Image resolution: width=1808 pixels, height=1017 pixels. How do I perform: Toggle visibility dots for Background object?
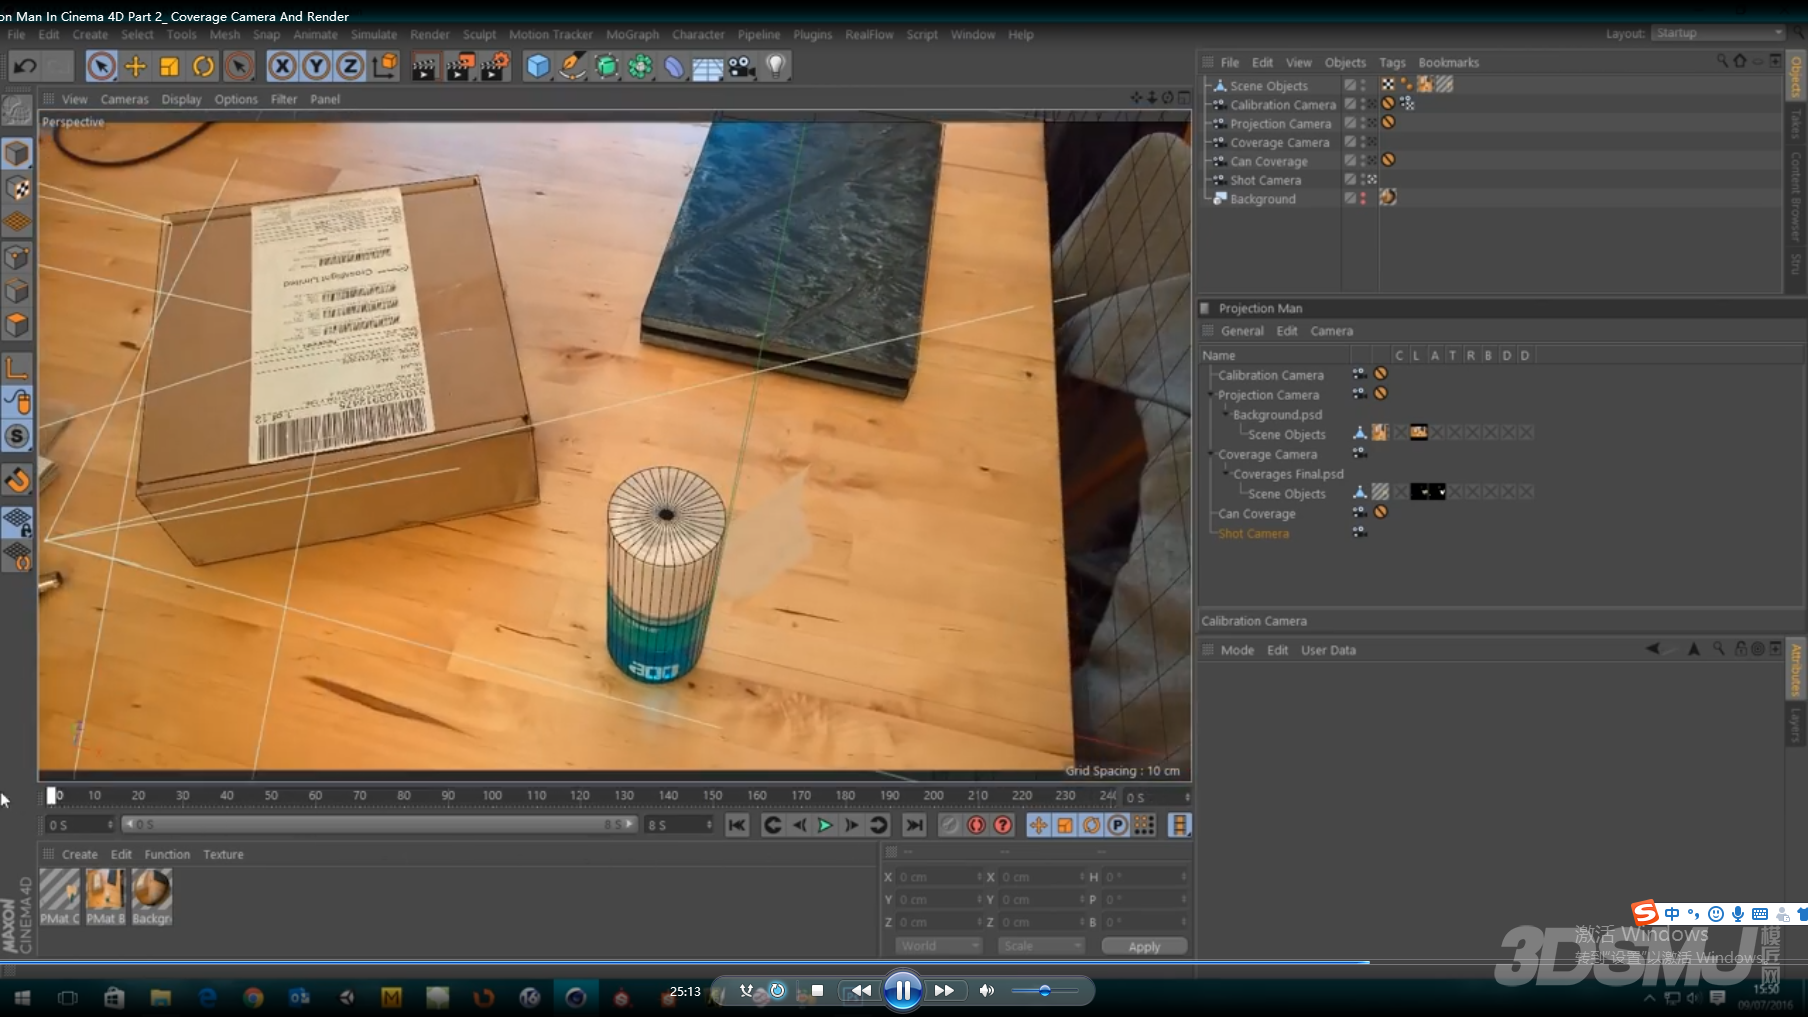click(x=1363, y=199)
